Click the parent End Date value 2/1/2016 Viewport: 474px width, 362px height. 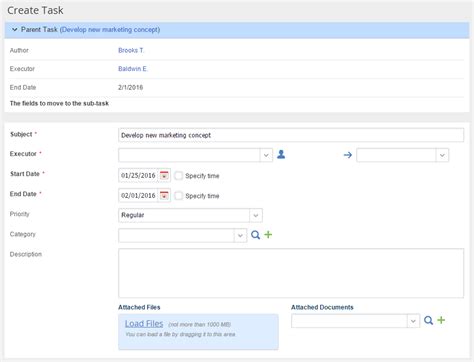coord(130,87)
